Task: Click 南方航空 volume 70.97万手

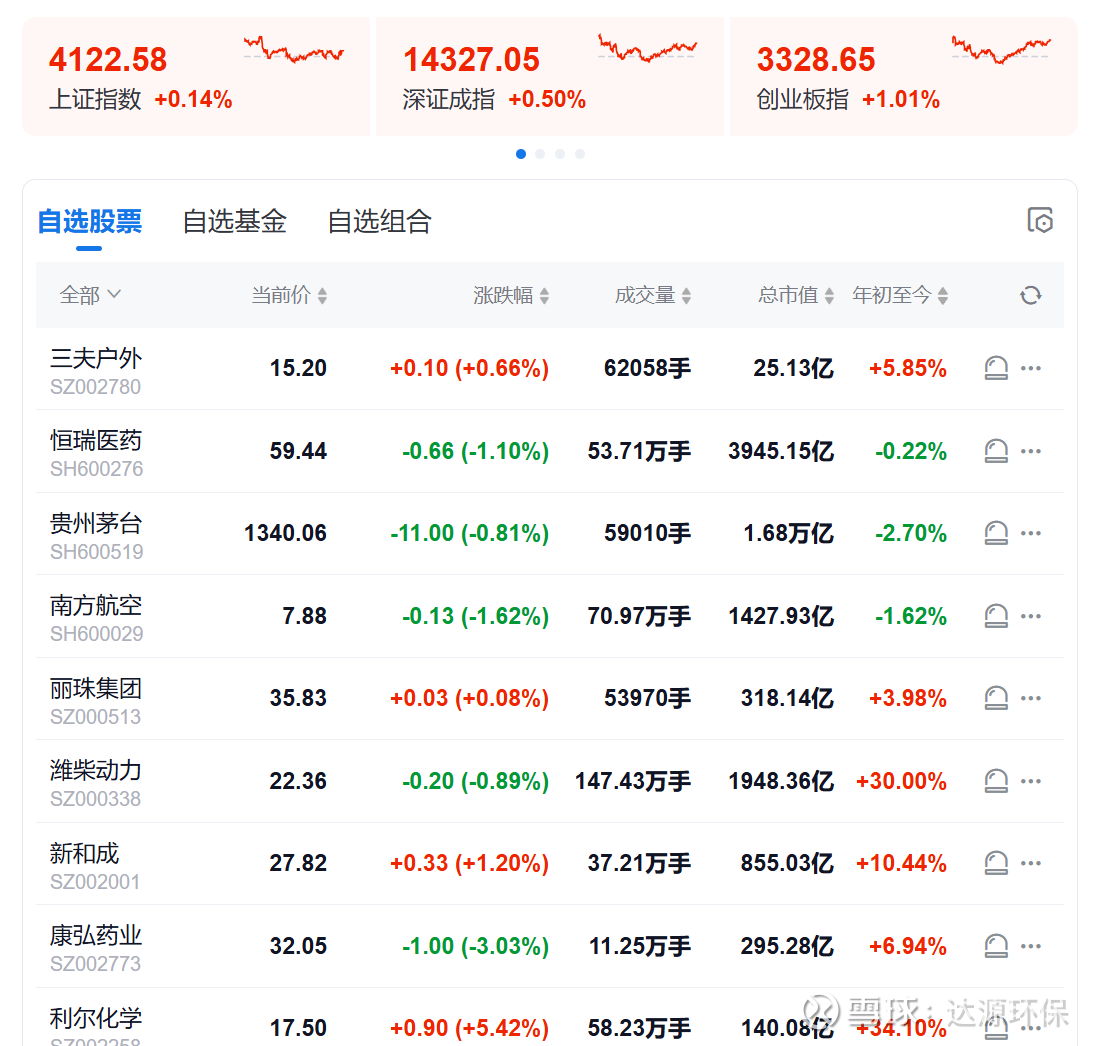Action: (x=640, y=616)
